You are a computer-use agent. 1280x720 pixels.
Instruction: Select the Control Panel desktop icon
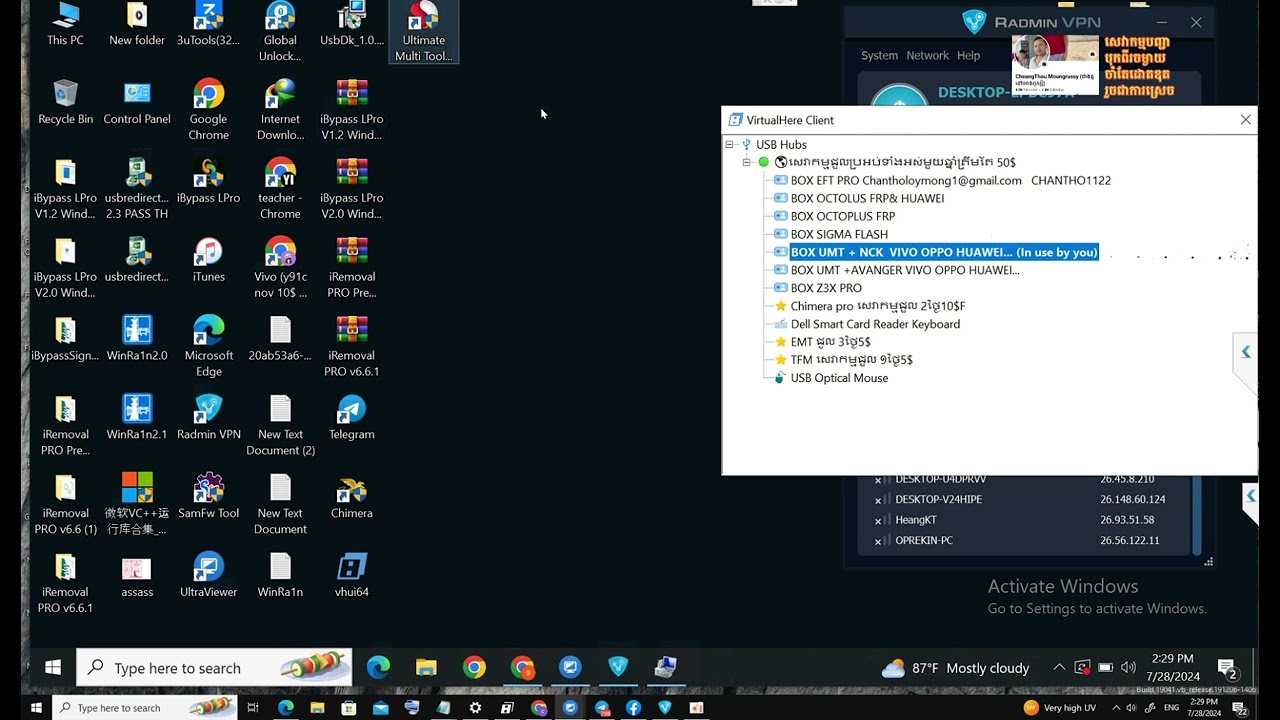[x=137, y=103]
